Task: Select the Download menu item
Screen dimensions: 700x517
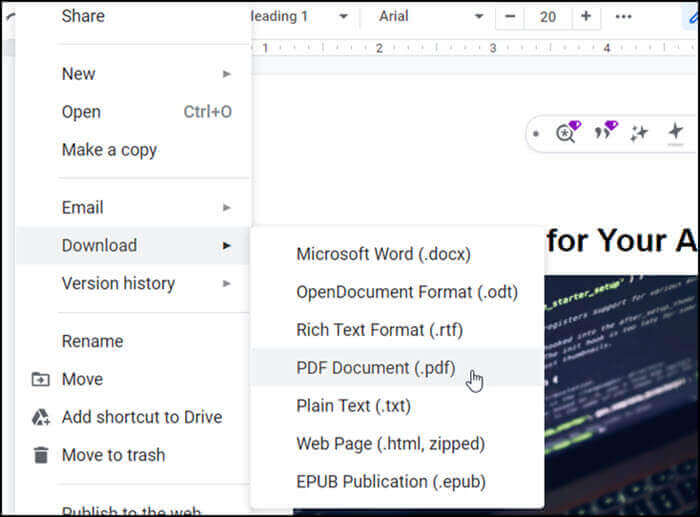Action: (132, 246)
